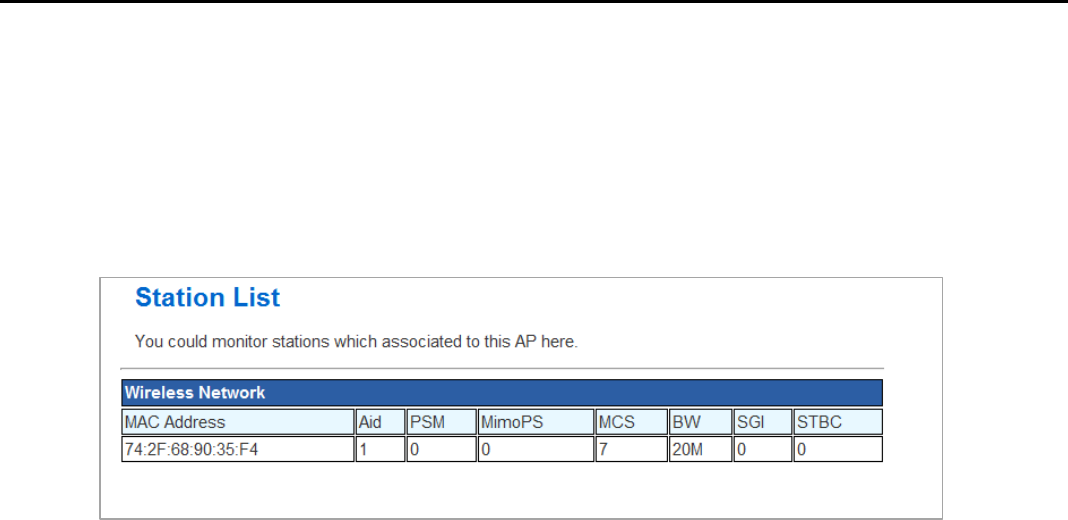Select the 20M bandwidth cell
1068x520 pixels.
[x=699, y=450]
